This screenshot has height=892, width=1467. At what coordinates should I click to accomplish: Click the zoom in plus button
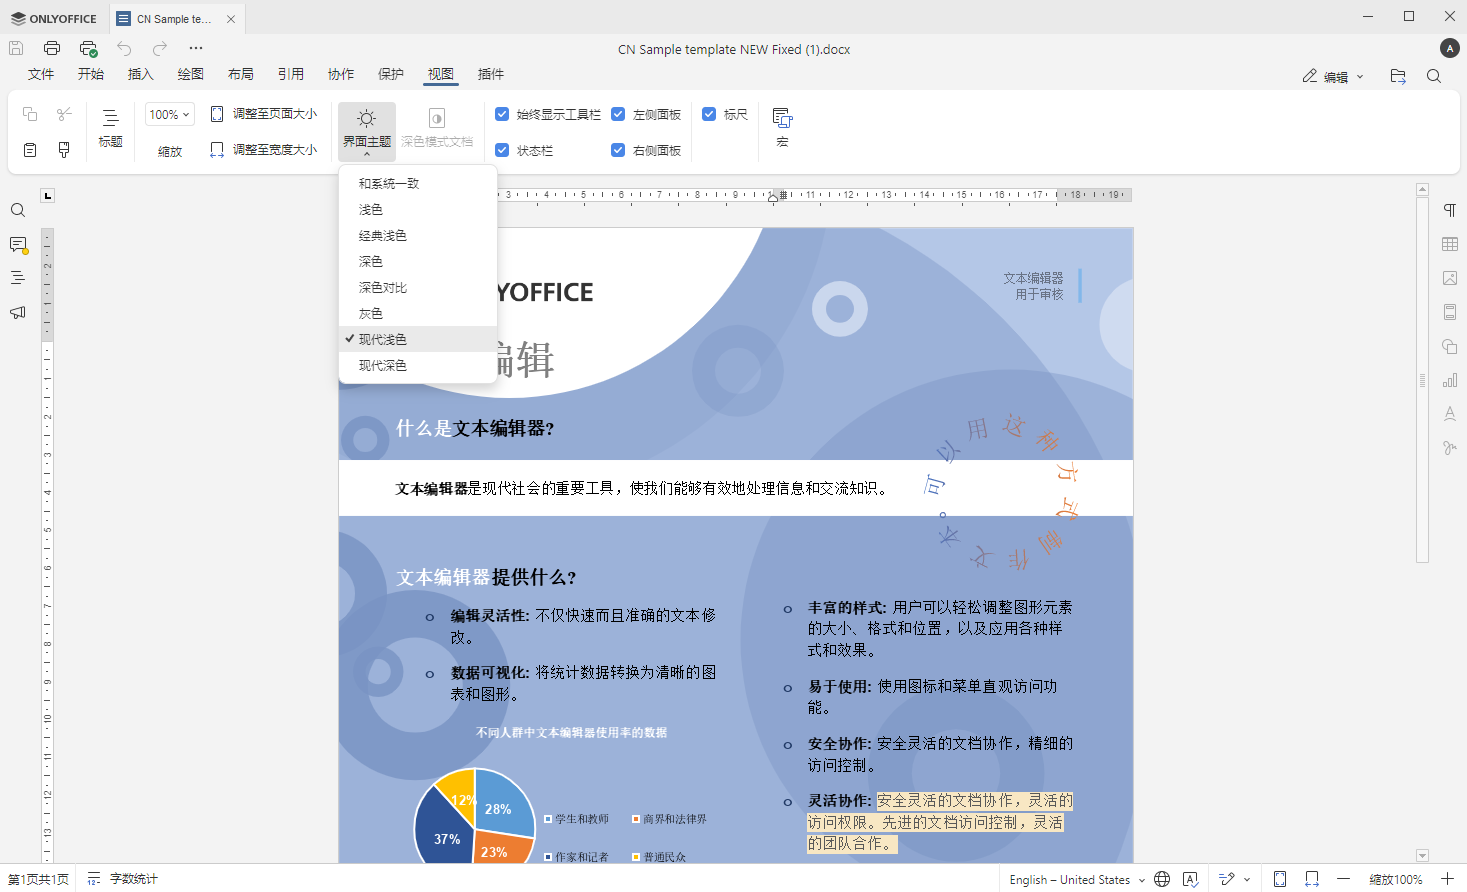click(x=1447, y=879)
